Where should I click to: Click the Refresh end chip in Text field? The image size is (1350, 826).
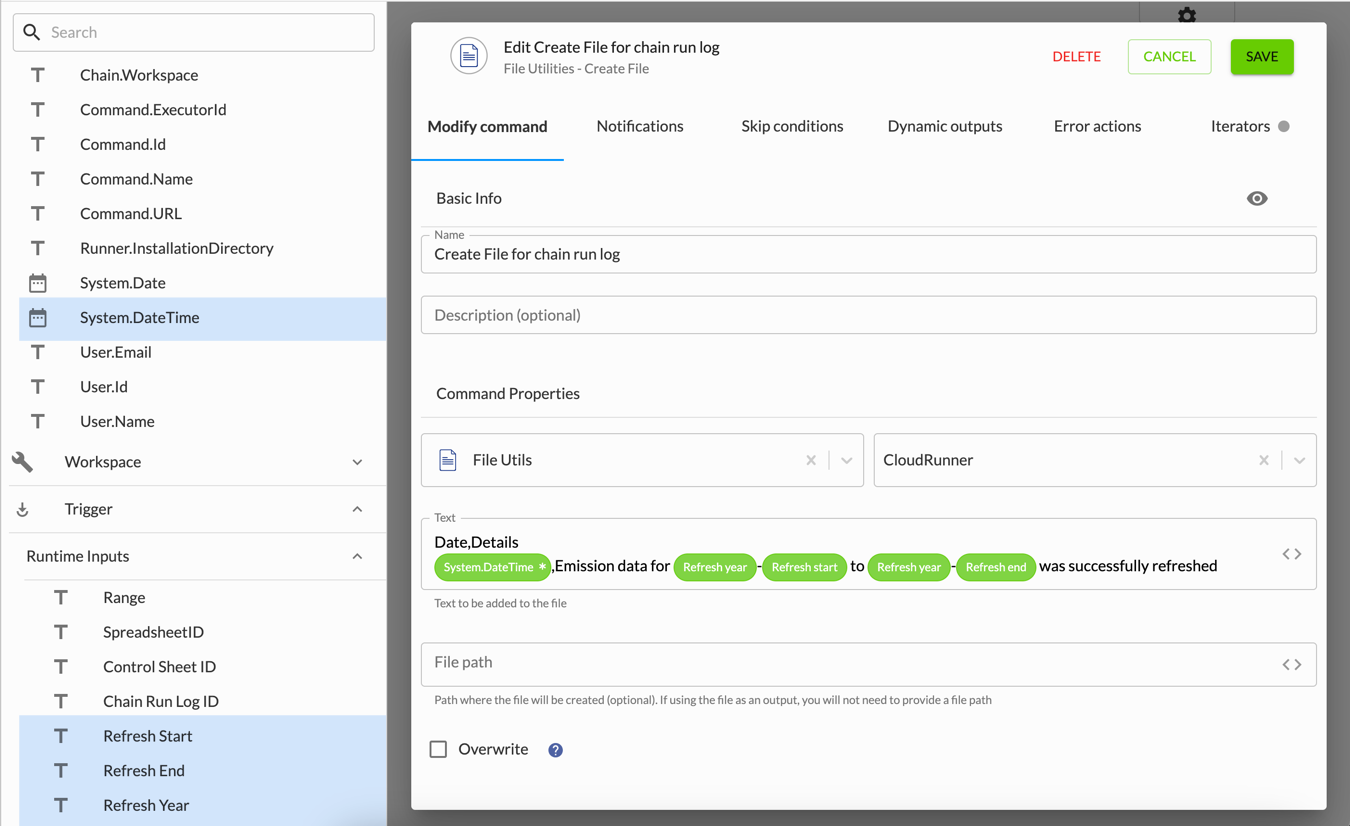click(x=996, y=567)
